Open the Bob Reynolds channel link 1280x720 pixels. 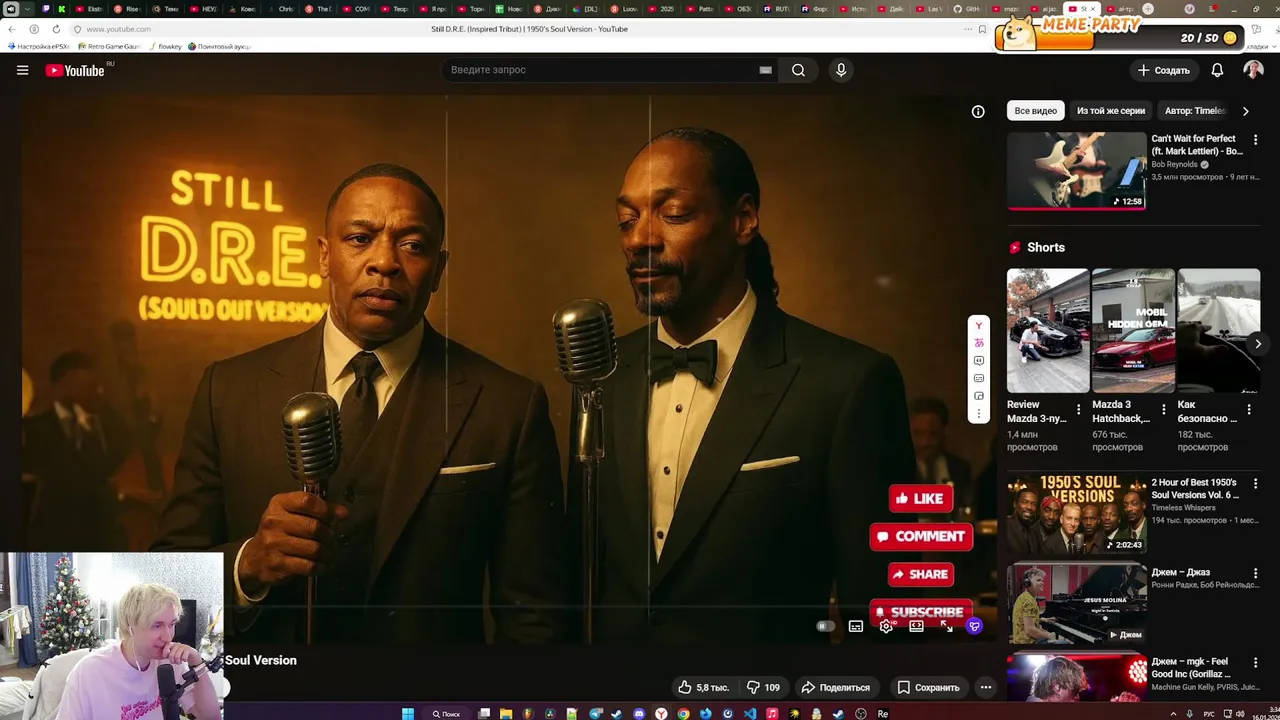coord(1174,164)
